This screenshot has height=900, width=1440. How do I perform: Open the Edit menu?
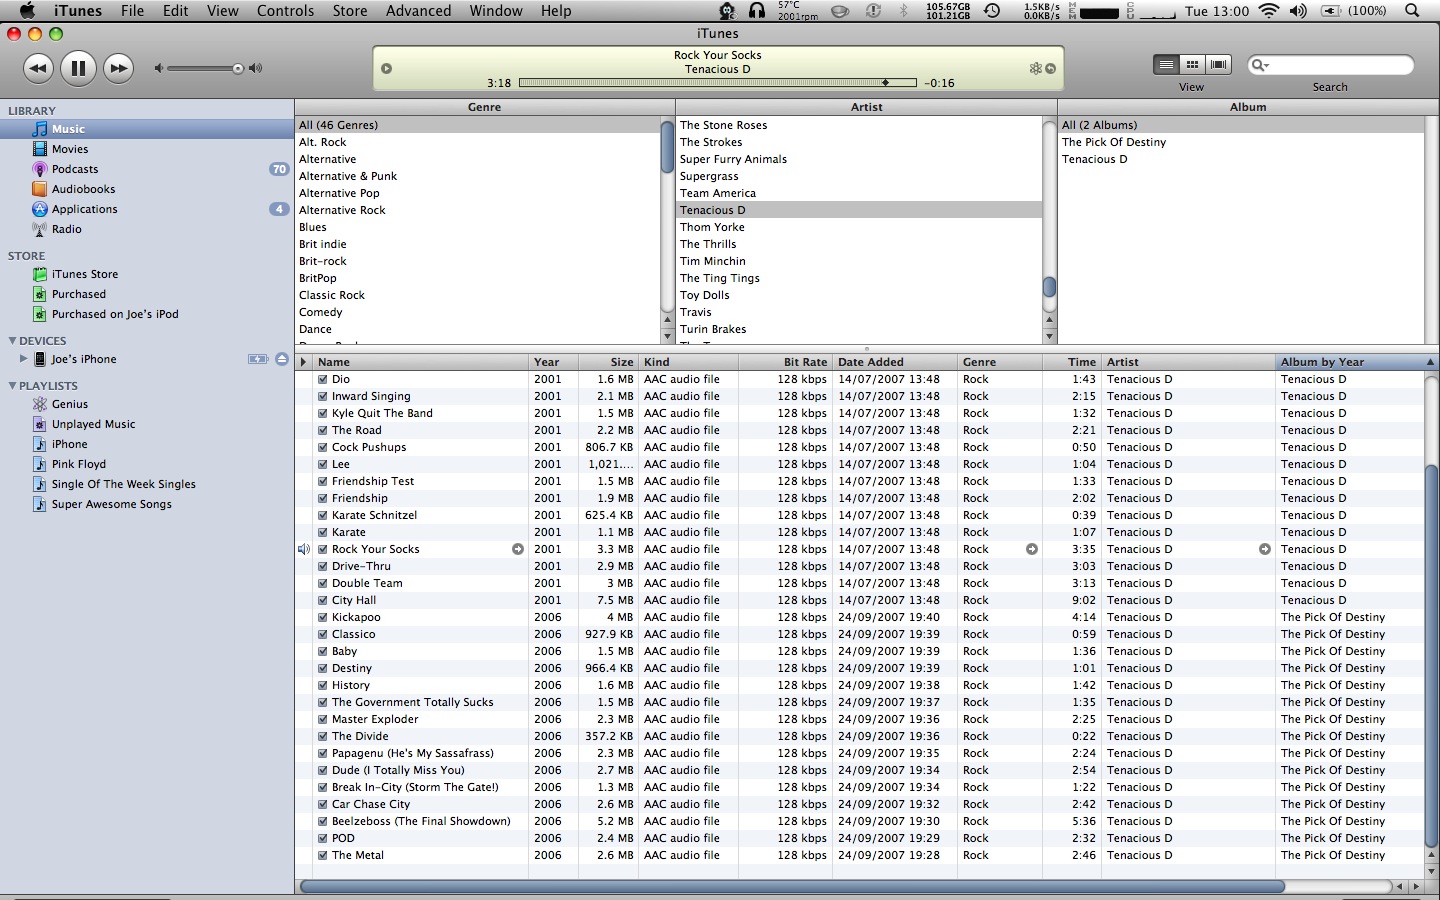(x=176, y=11)
